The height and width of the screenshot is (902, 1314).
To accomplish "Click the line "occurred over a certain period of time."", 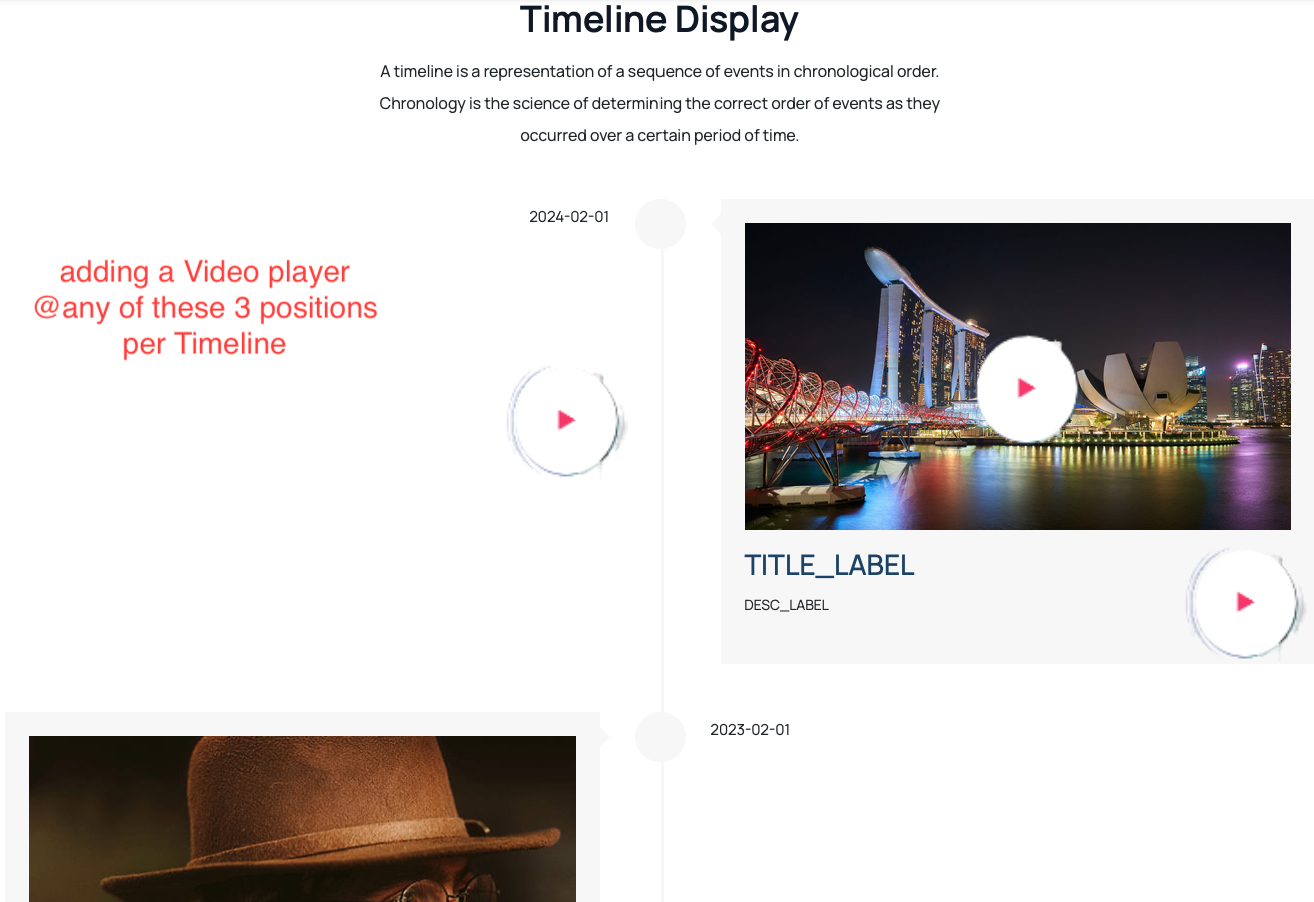I will pos(660,135).
